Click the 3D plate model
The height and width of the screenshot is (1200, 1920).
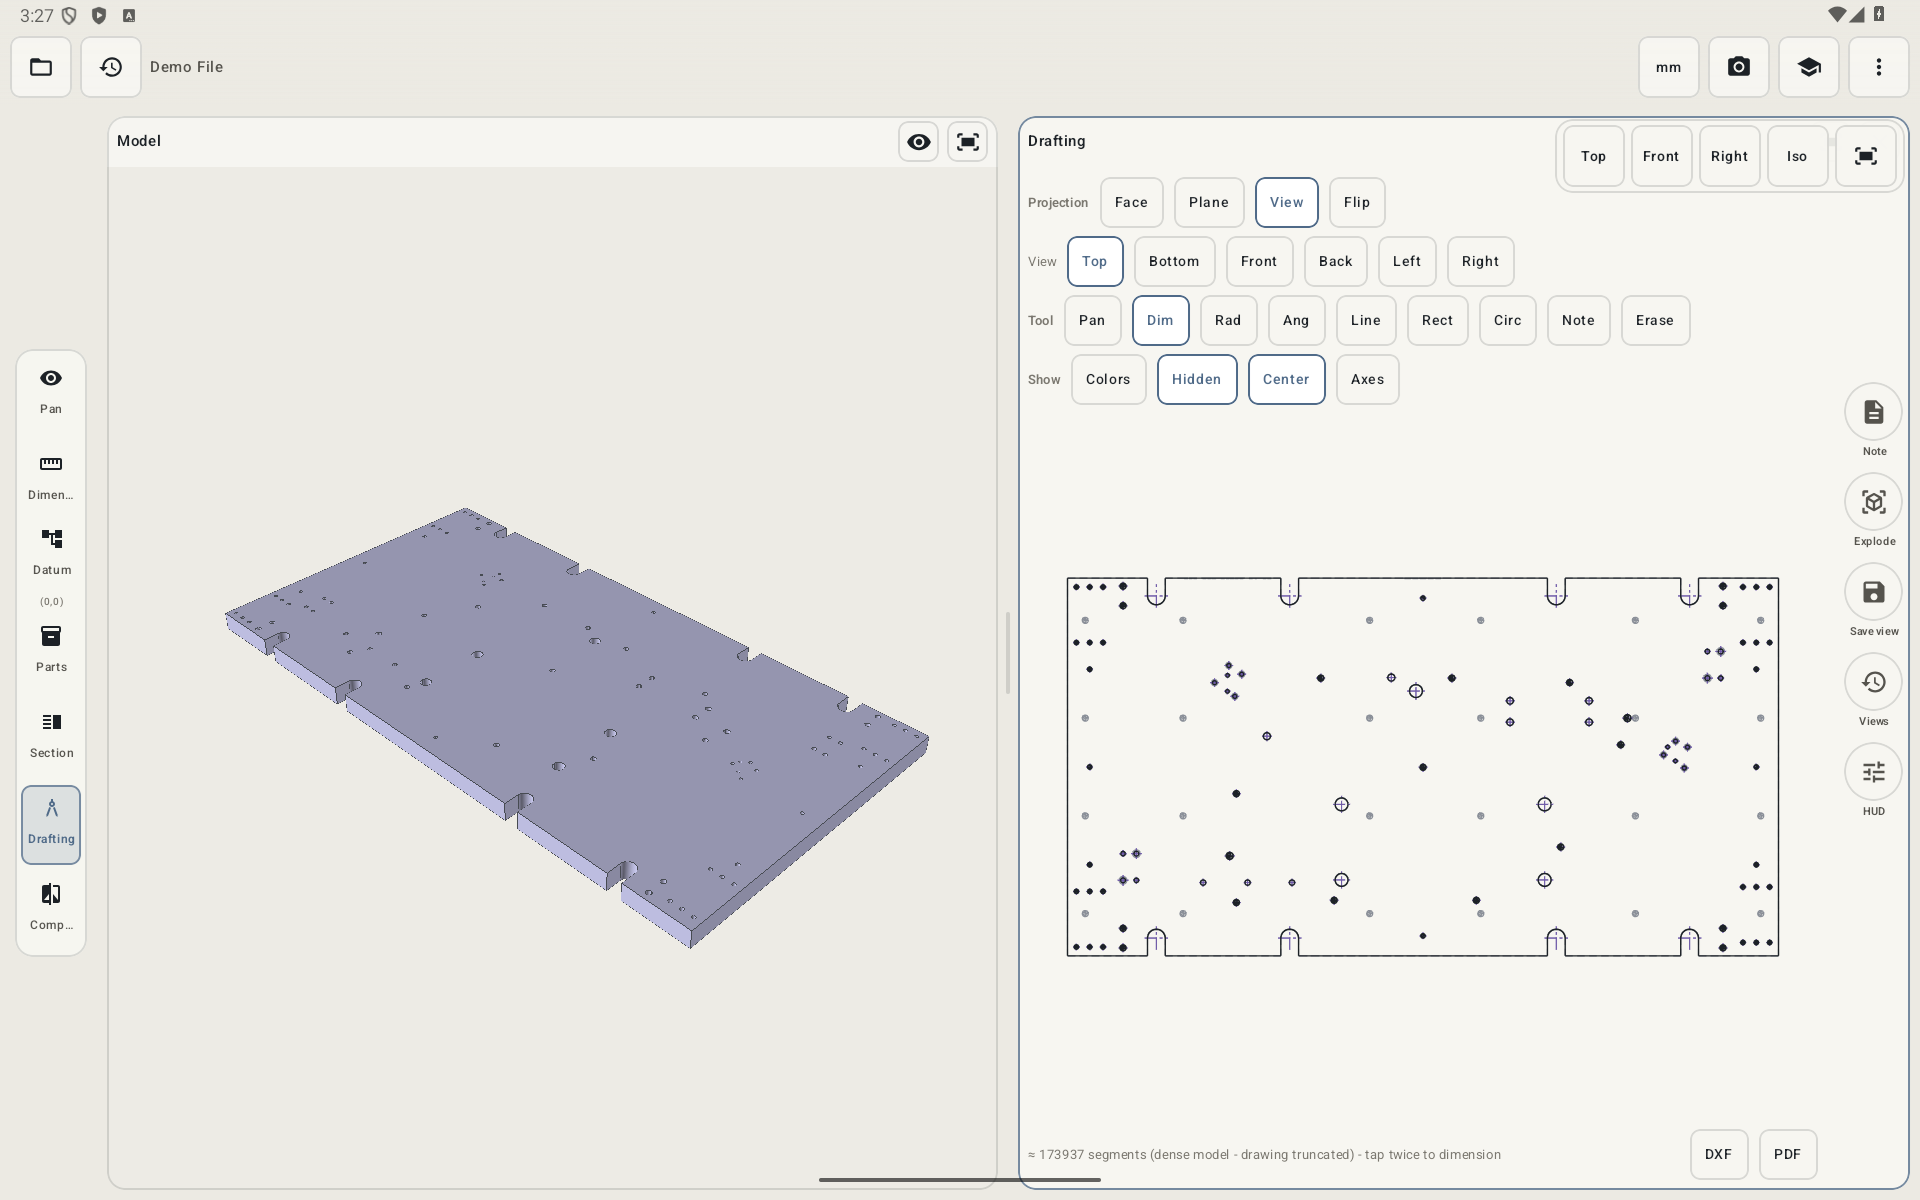click(577, 727)
